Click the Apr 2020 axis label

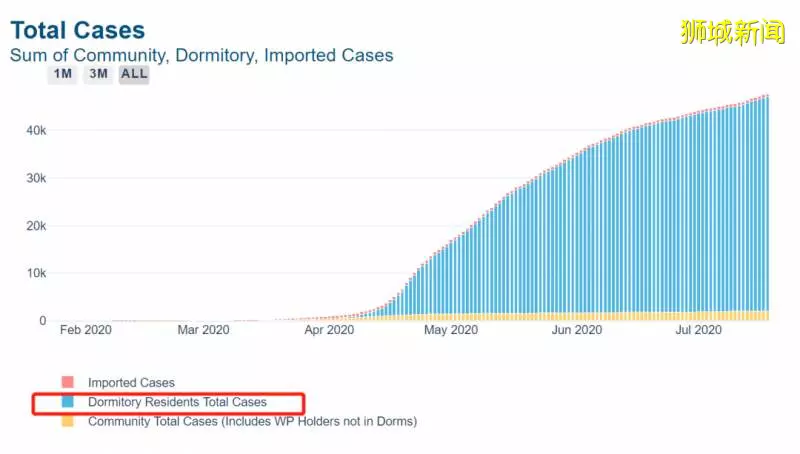(x=329, y=330)
